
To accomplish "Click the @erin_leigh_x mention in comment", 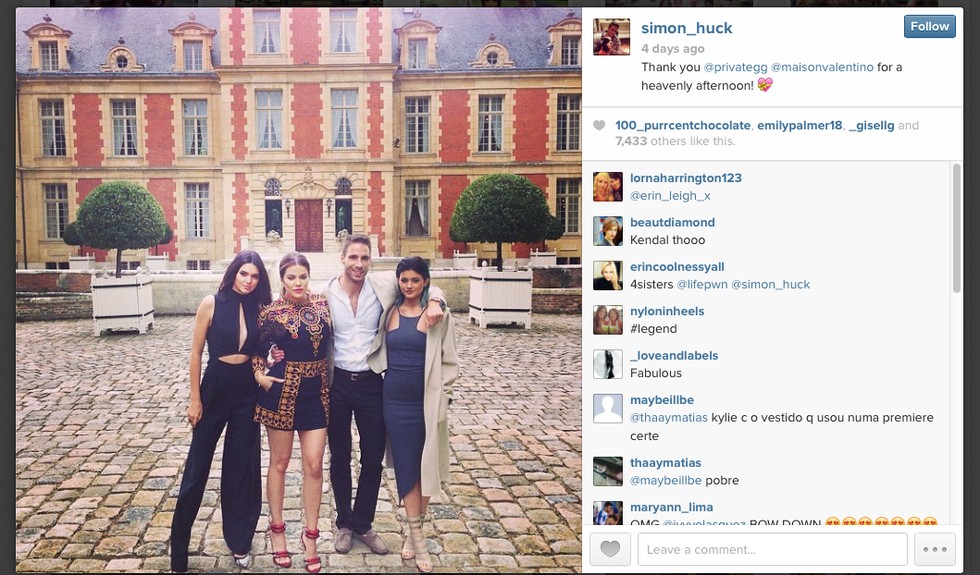I will [670, 196].
